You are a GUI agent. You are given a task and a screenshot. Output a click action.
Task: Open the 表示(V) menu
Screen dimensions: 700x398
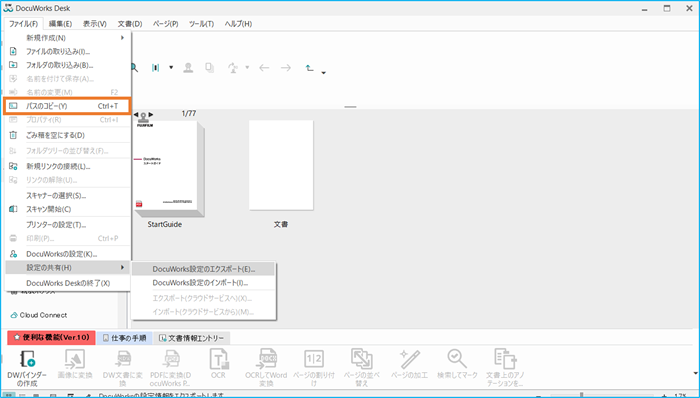pos(95,24)
